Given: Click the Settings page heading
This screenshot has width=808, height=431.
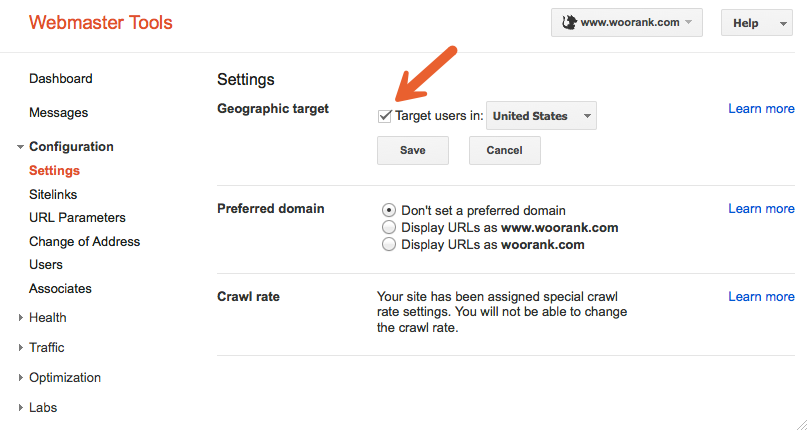Looking at the screenshot, I should (x=246, y=79).
